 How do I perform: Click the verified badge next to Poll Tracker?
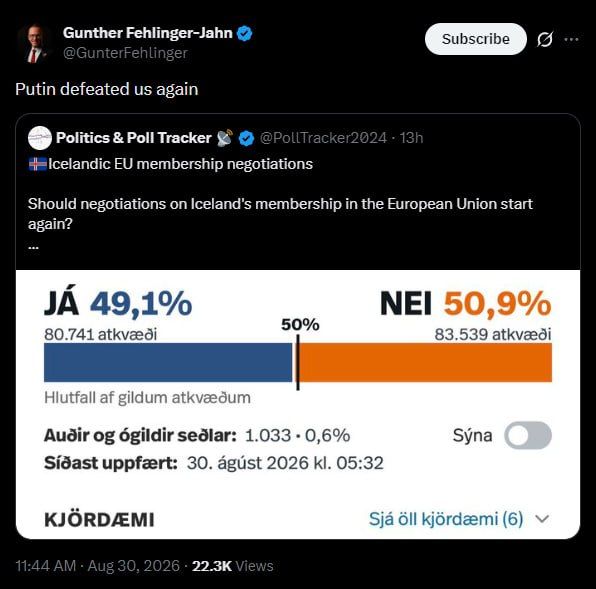[246, 138]
